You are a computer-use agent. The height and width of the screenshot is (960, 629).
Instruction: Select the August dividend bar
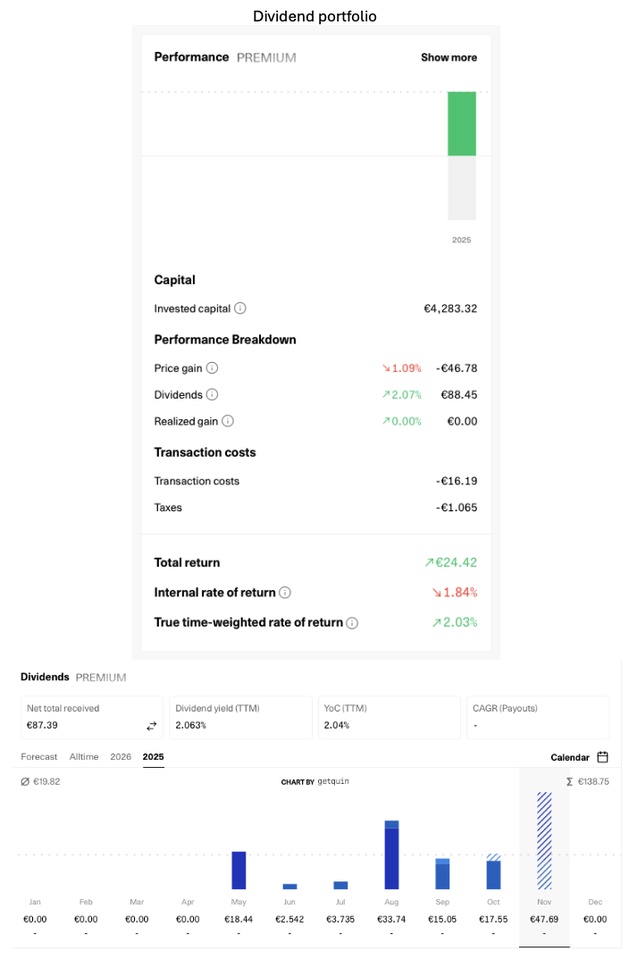391,855
